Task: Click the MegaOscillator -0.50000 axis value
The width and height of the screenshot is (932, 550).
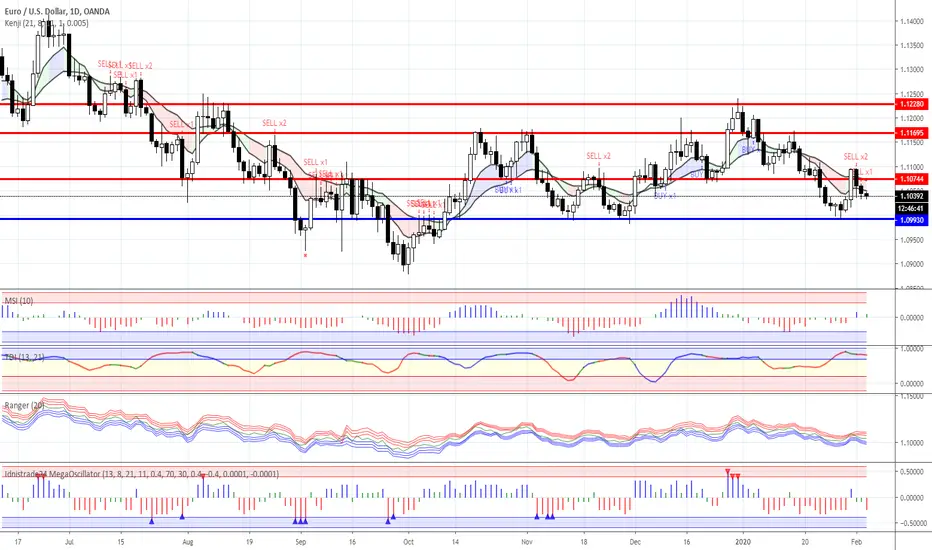Action: click(912, 523)
